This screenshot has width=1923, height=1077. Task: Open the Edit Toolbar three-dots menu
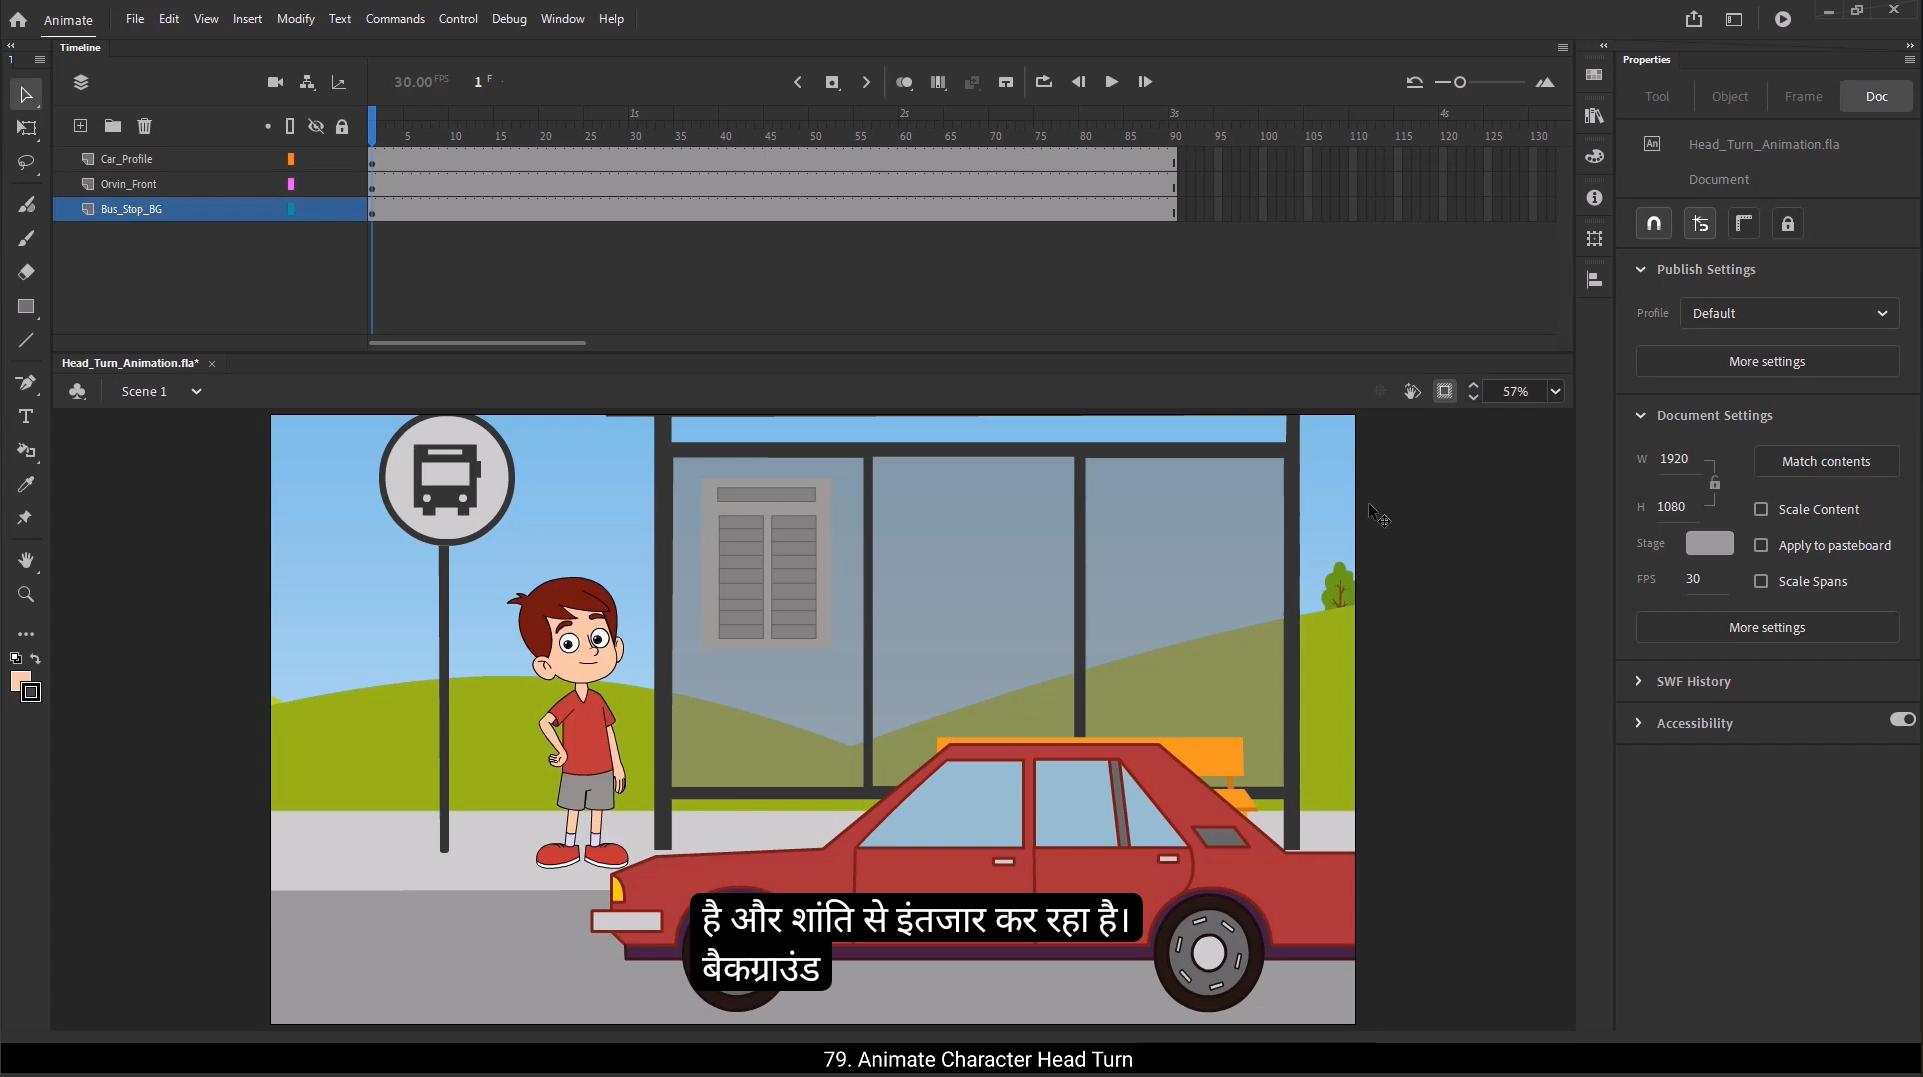(x=26, y=634)
